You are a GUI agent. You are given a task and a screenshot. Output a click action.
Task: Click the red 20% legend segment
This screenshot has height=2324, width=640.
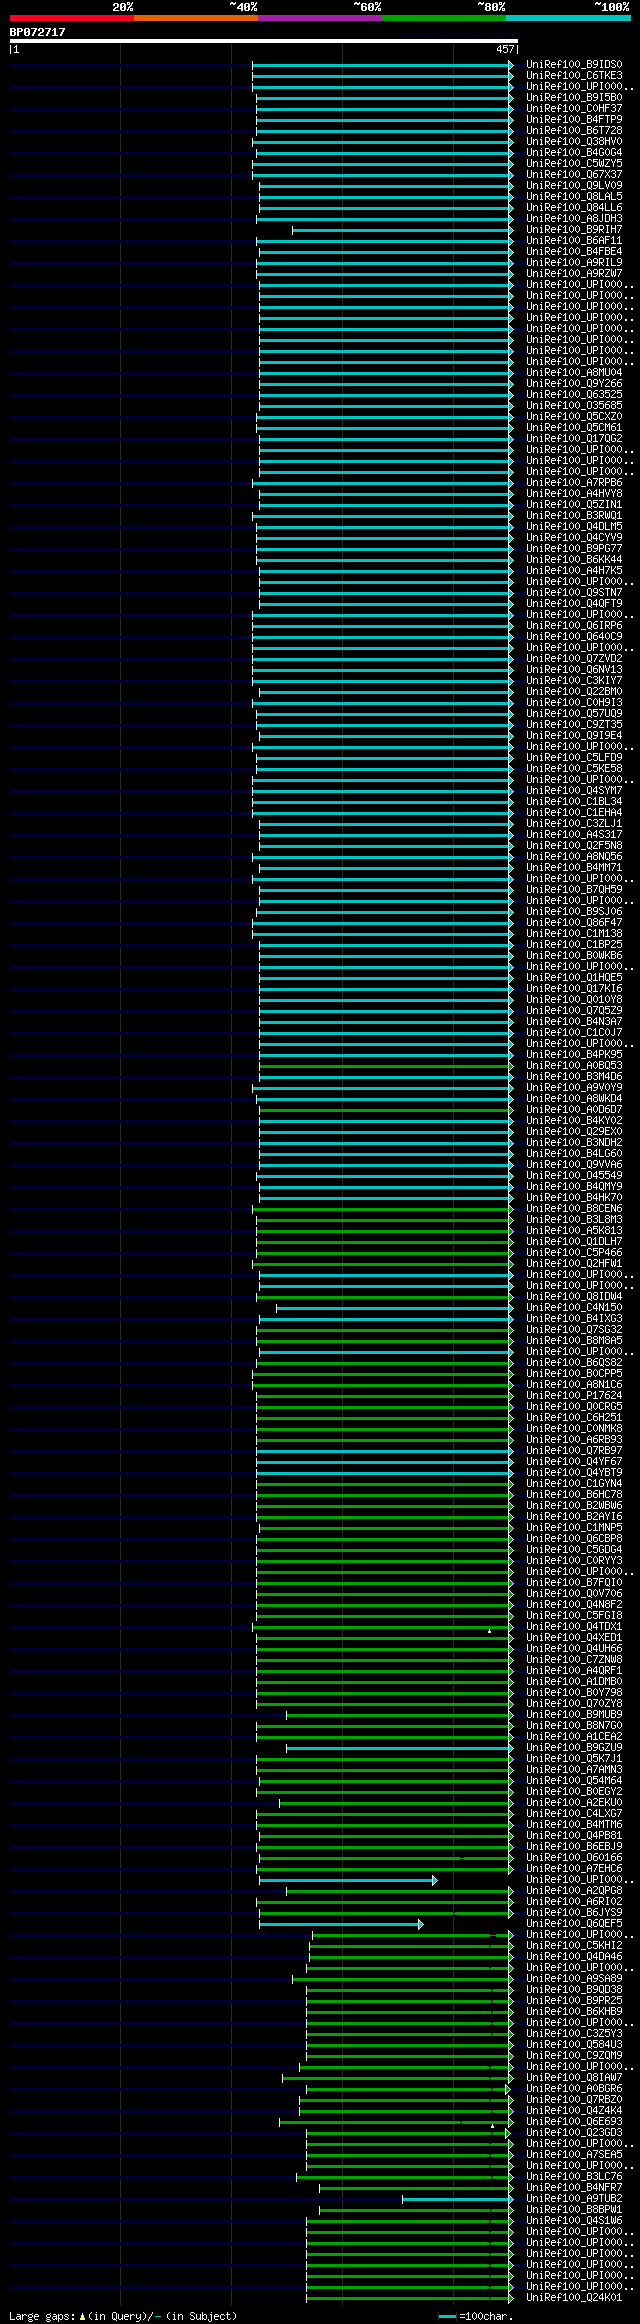[72, 18]
